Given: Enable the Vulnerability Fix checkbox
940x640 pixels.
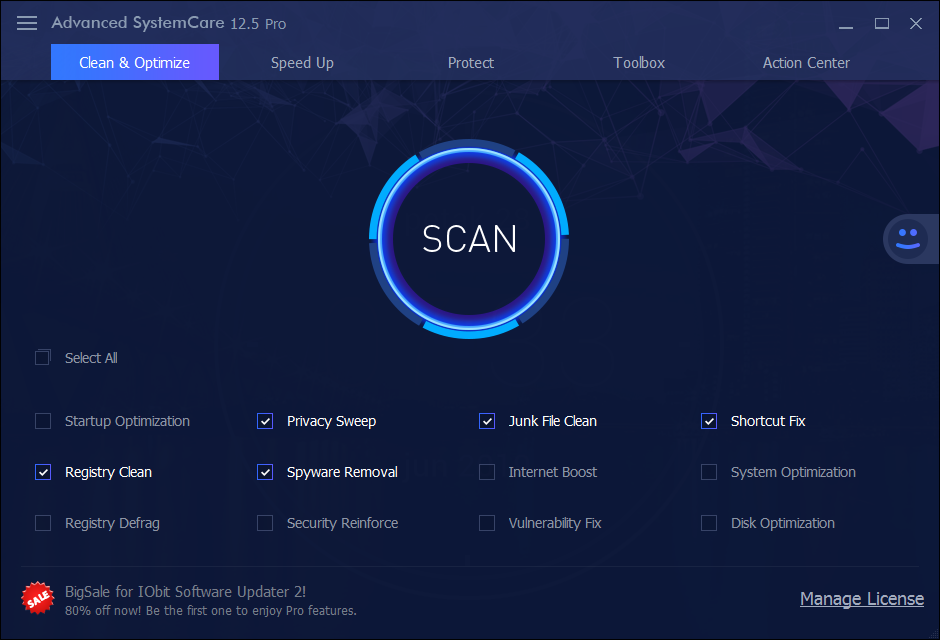Looking at the screenshot, I should click(487, 523).
